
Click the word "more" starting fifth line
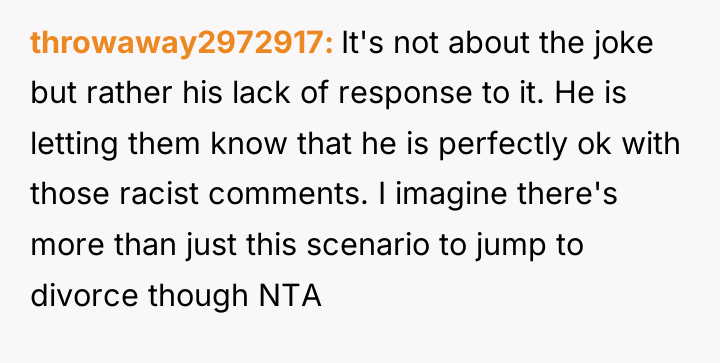(68, 246)
